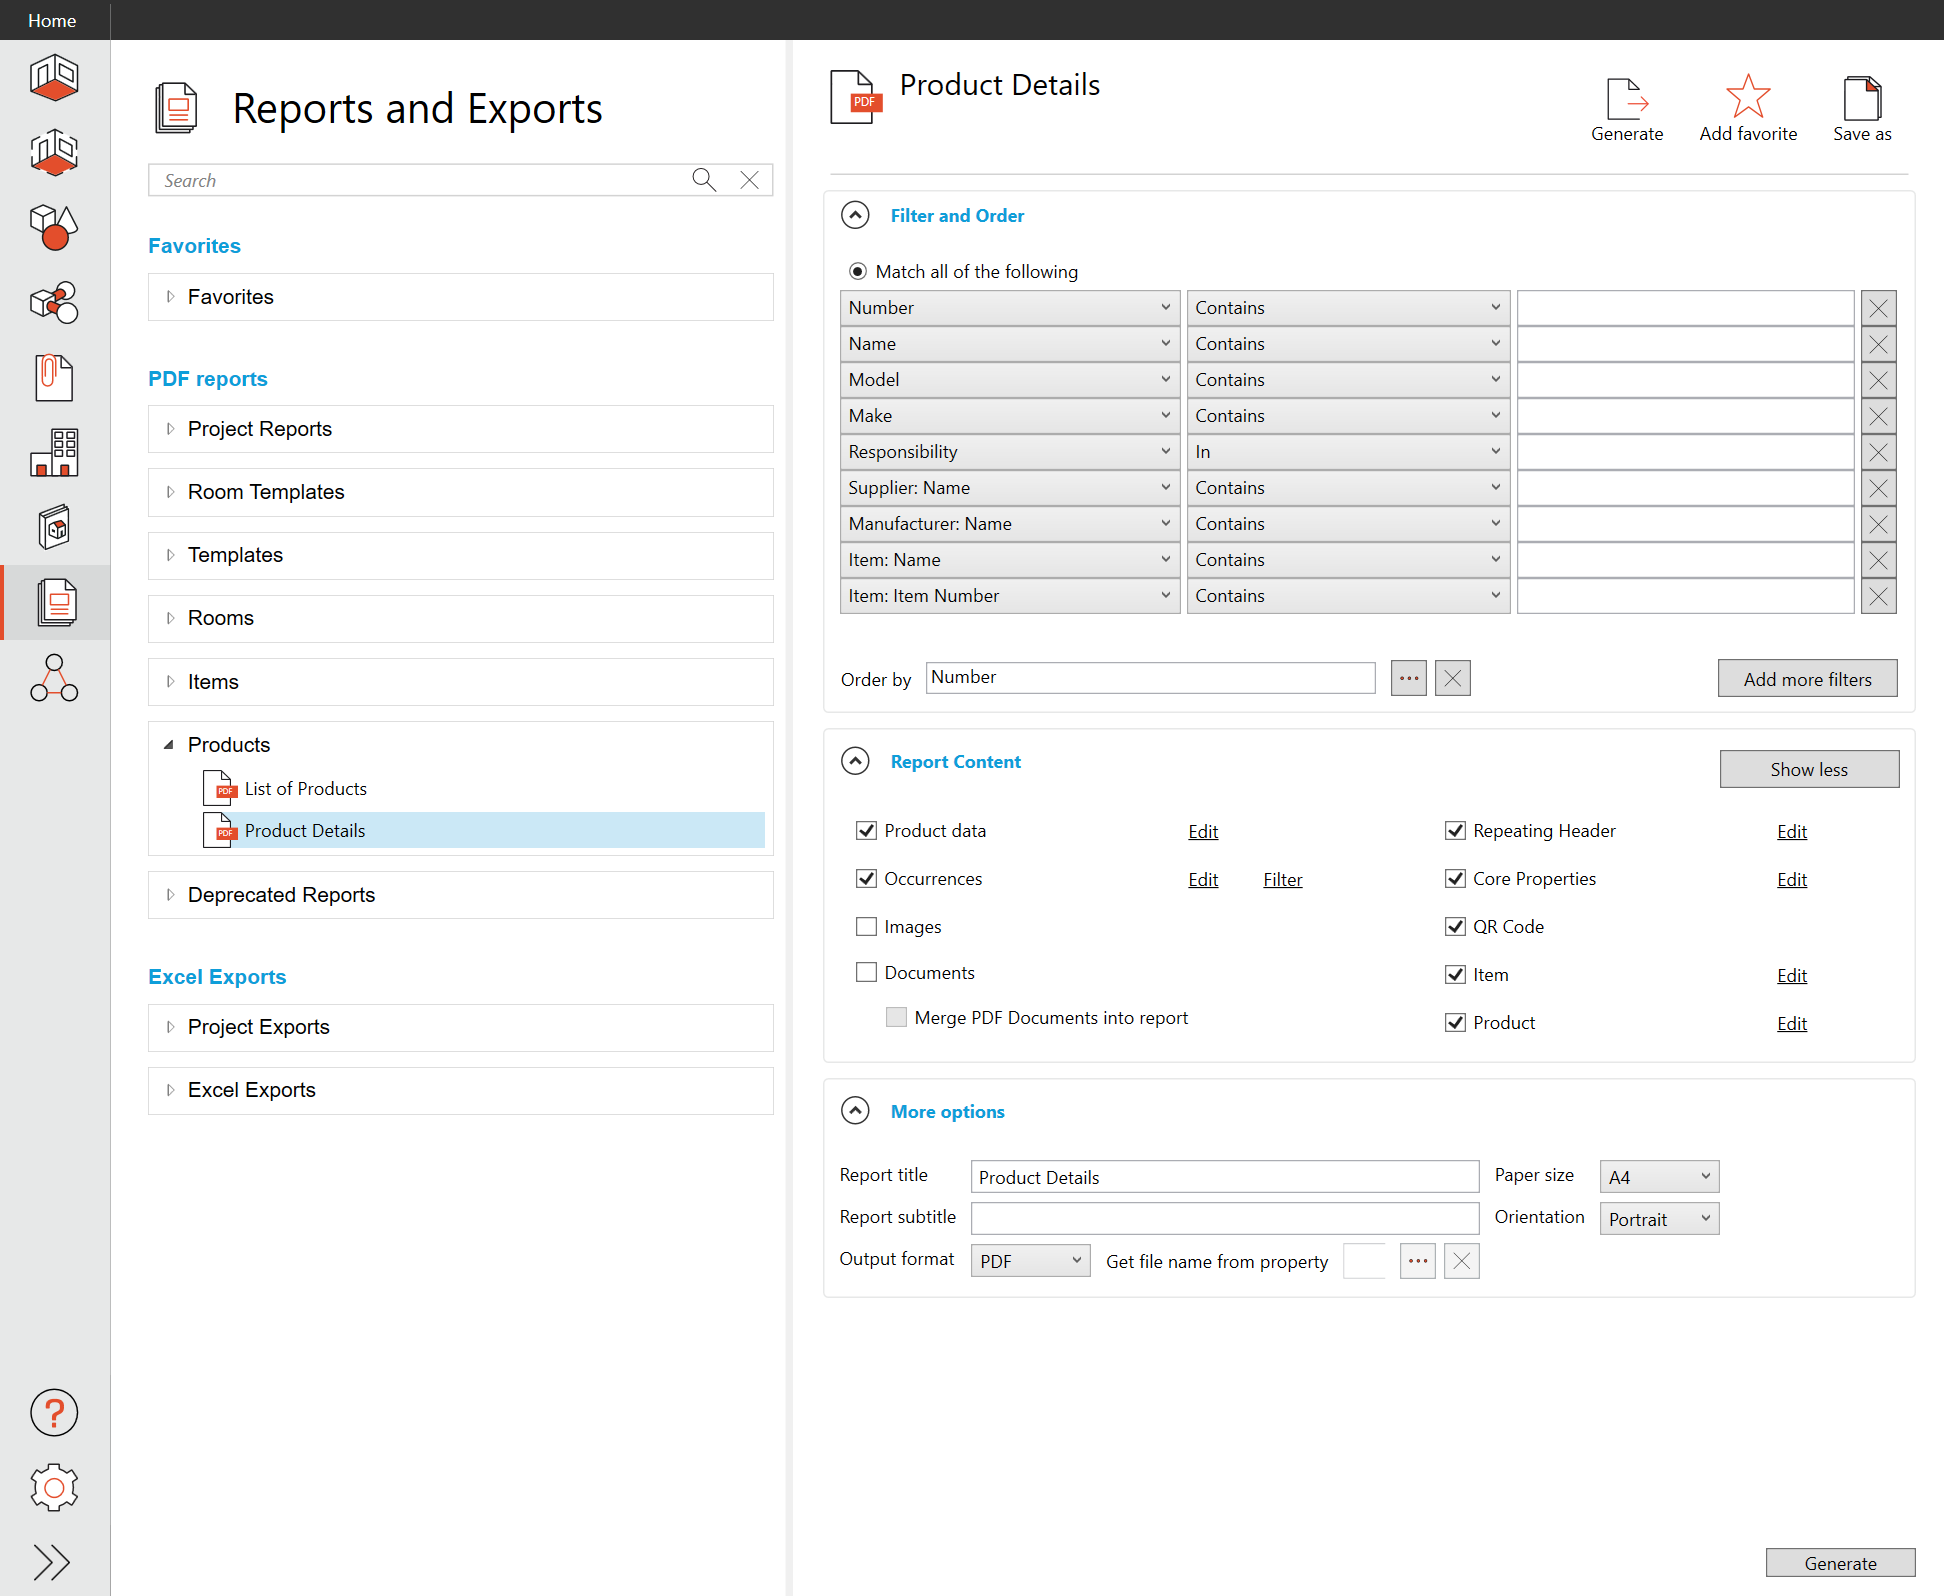Uncheck the Product data checkbox

point(866,830)
